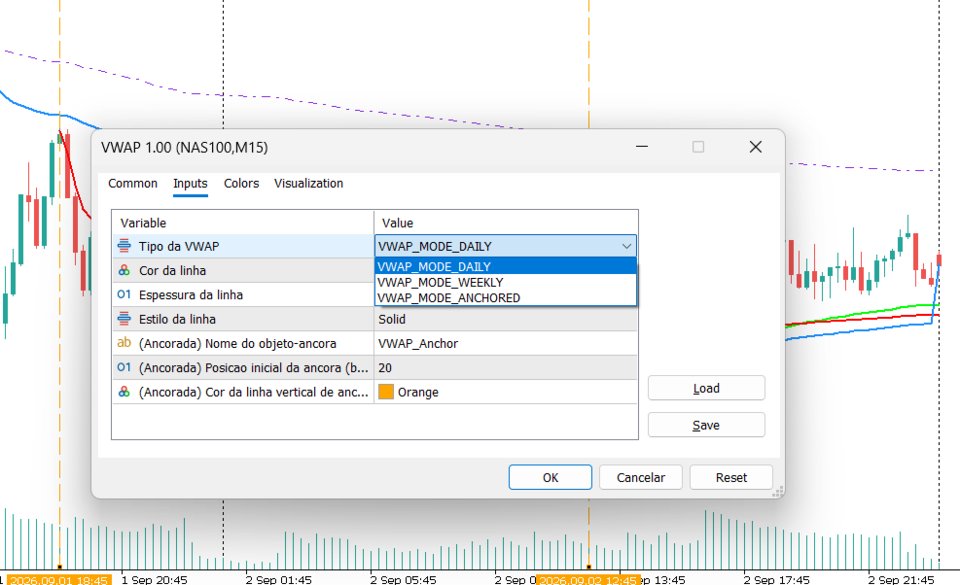Confirm settings with the OK button
Image resolution: width=960 pixels, height=585 pixels.
550,477
